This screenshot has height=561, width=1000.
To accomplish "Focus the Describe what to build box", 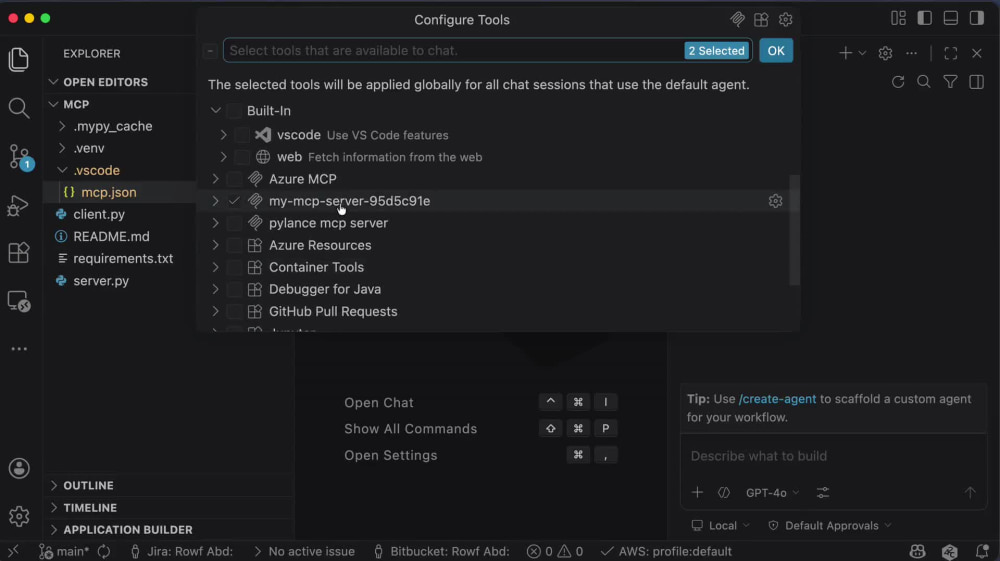I will (x=834, y=456).
